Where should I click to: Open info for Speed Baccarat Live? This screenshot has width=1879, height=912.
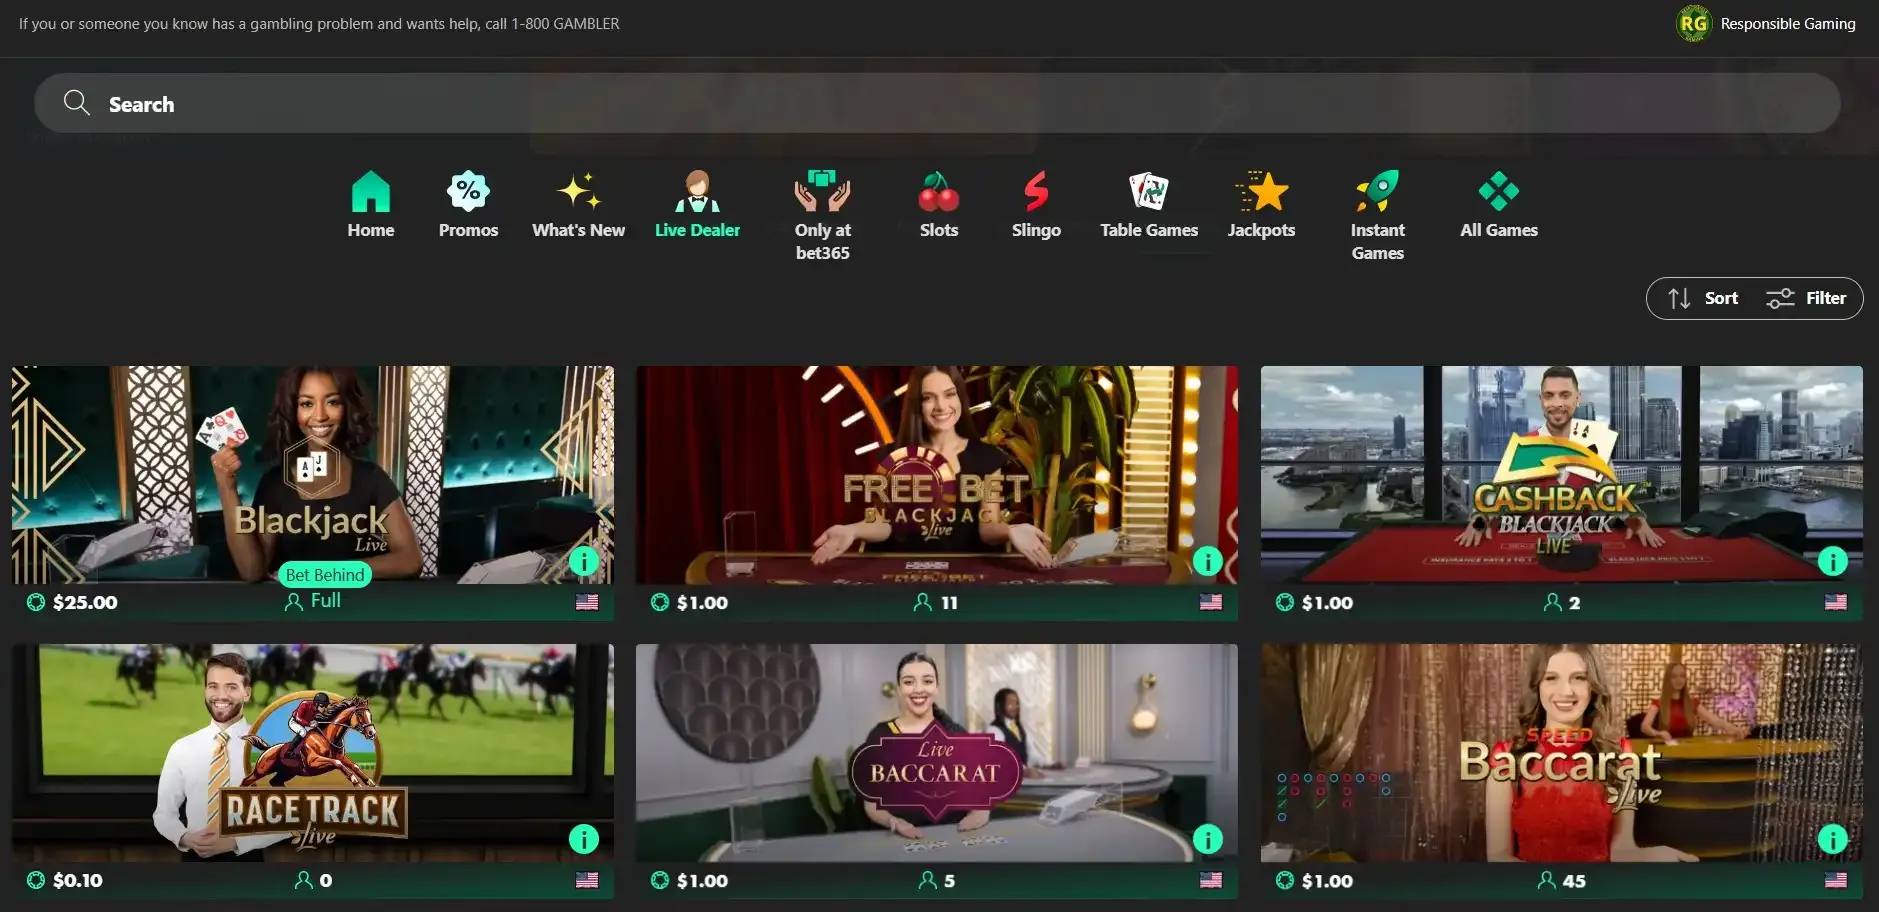coord(1831,839)
